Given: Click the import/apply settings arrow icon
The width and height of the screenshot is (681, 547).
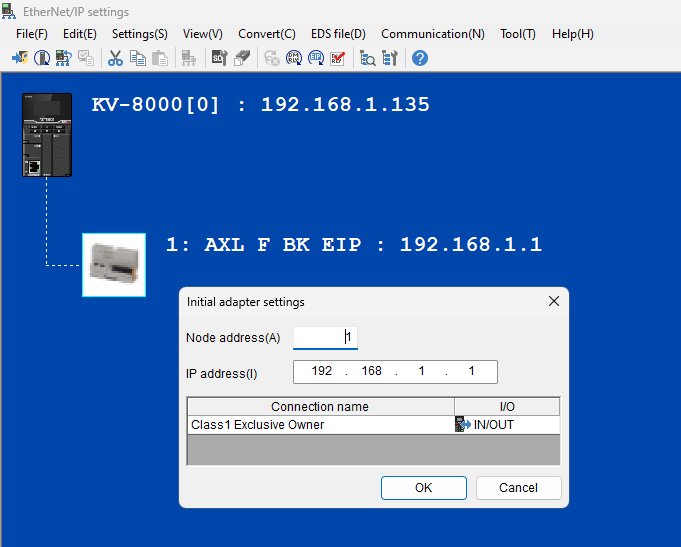Looking at the screenshot, I should tap(20, 58).
